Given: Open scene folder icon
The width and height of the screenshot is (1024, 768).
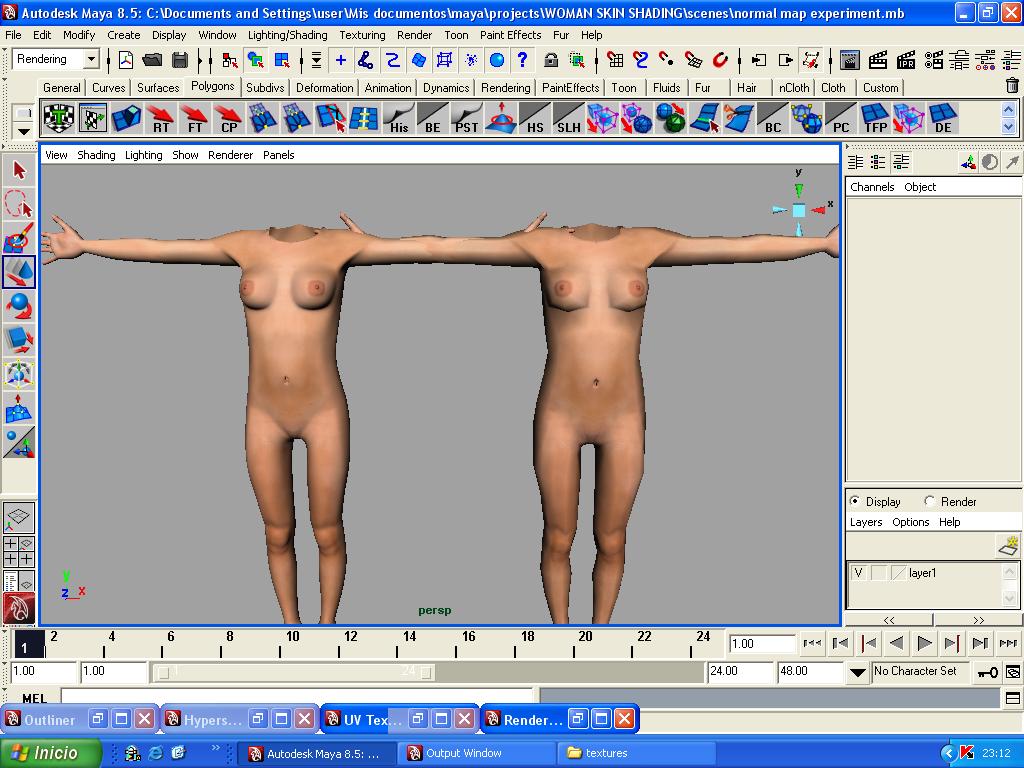Looking at the screenshot, I should tap(152, 60).
